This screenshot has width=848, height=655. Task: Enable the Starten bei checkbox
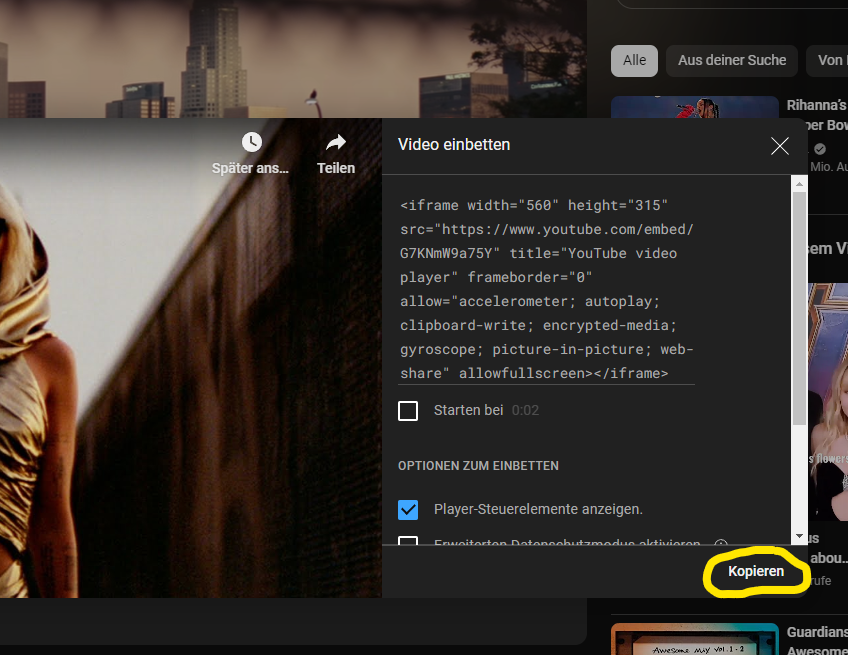(x=408, y=411)
